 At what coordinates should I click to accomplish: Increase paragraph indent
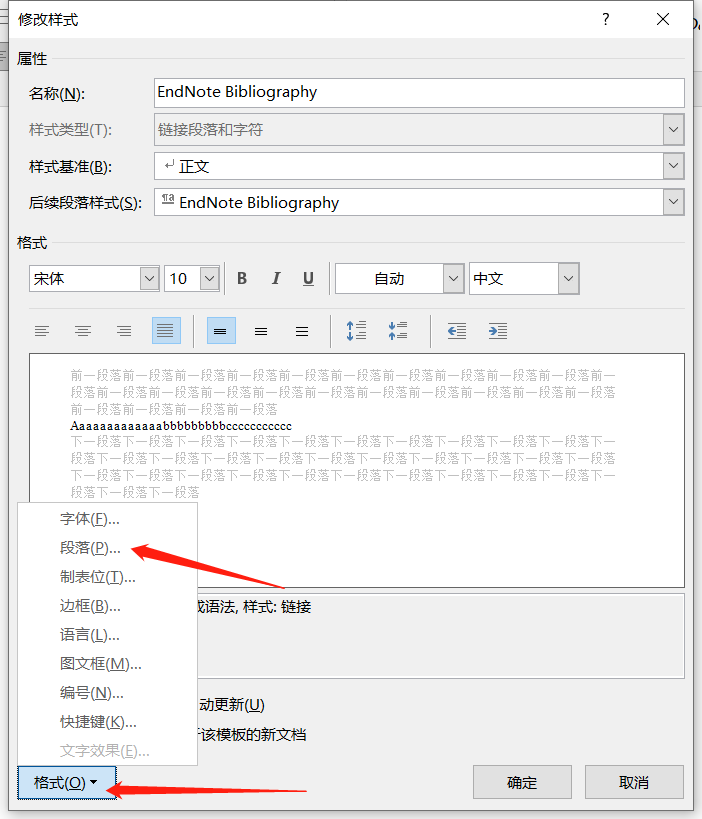[497, 331]
